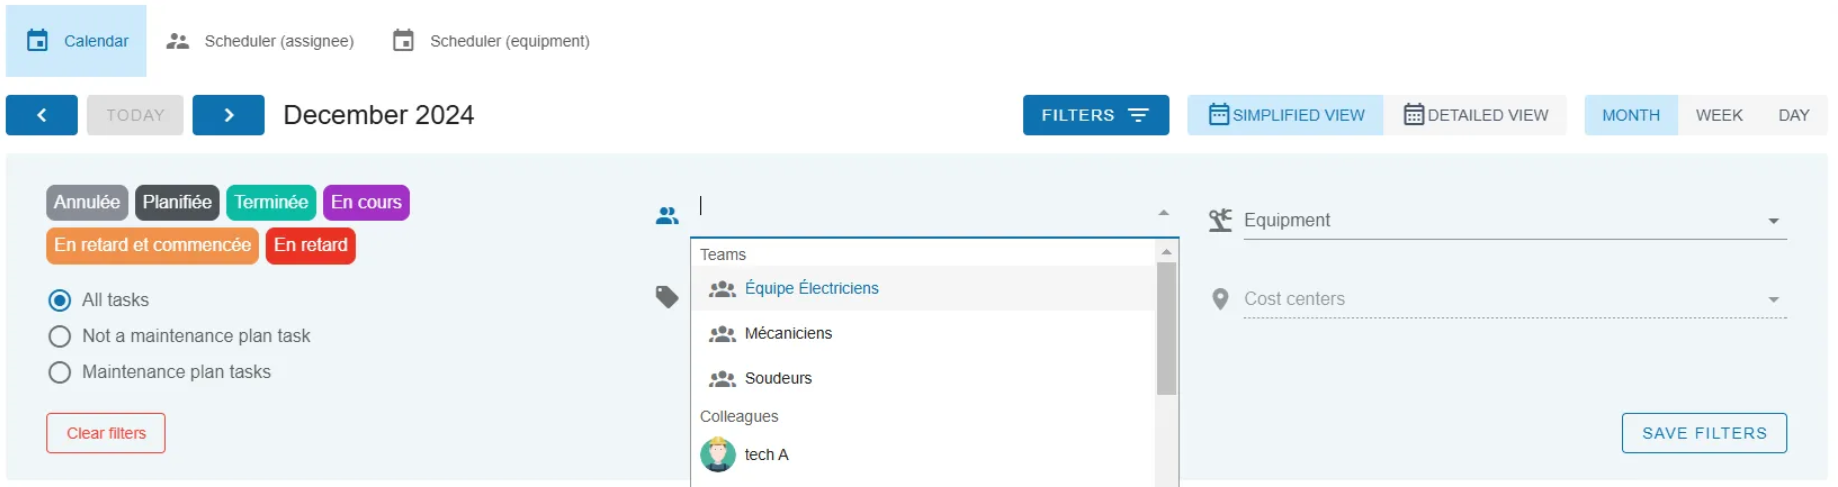The height and width of the screenshot is (487, 1838).
Task: Choose Mécaniciens team
Action: click(x=923, y=333)
